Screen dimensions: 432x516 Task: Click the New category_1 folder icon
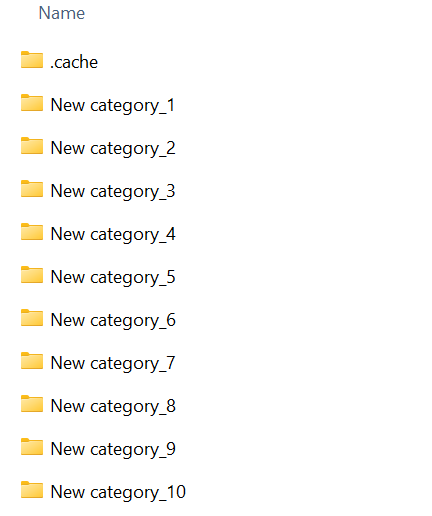pos(32,103)
